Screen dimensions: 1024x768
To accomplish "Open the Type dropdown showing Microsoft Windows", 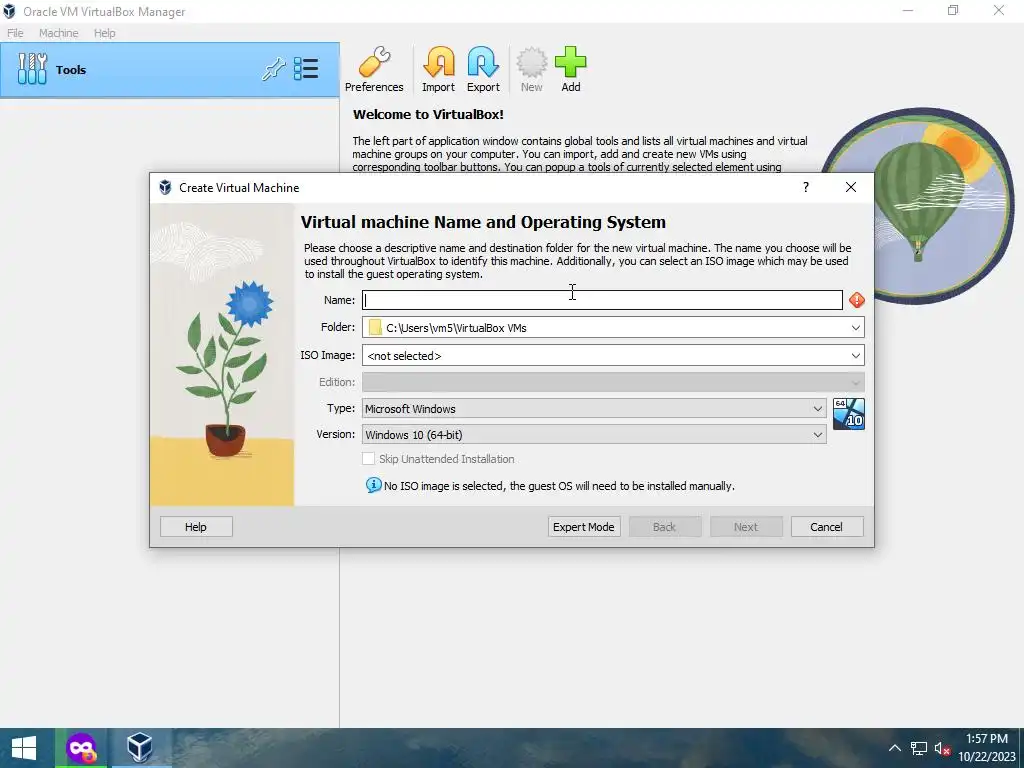I will [x=594, y=409].
